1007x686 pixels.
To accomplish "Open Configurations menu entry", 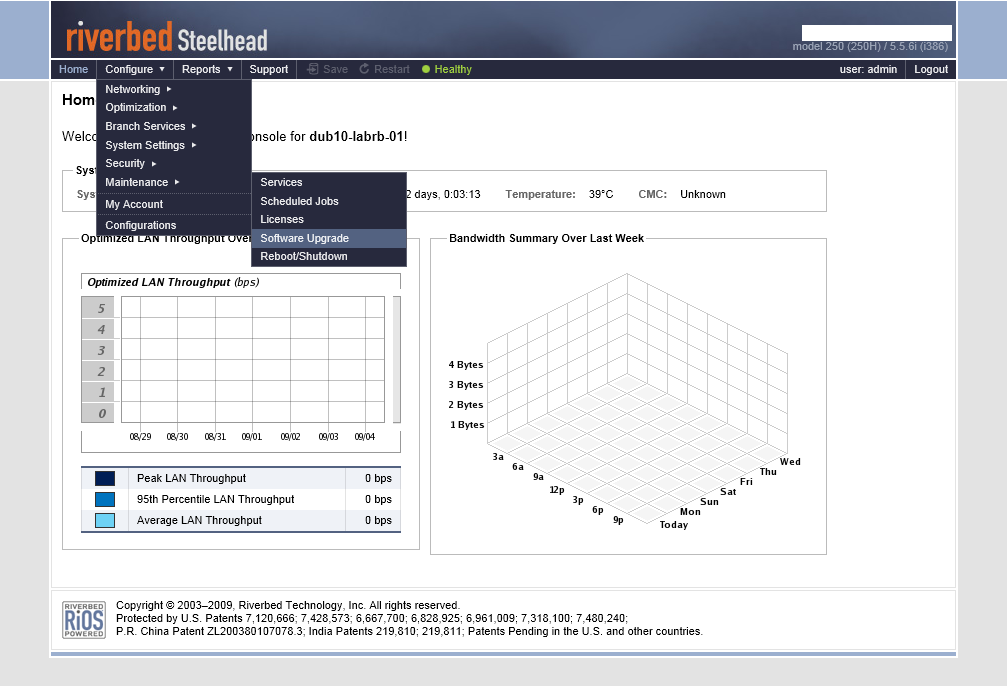I will click(174, 225).
